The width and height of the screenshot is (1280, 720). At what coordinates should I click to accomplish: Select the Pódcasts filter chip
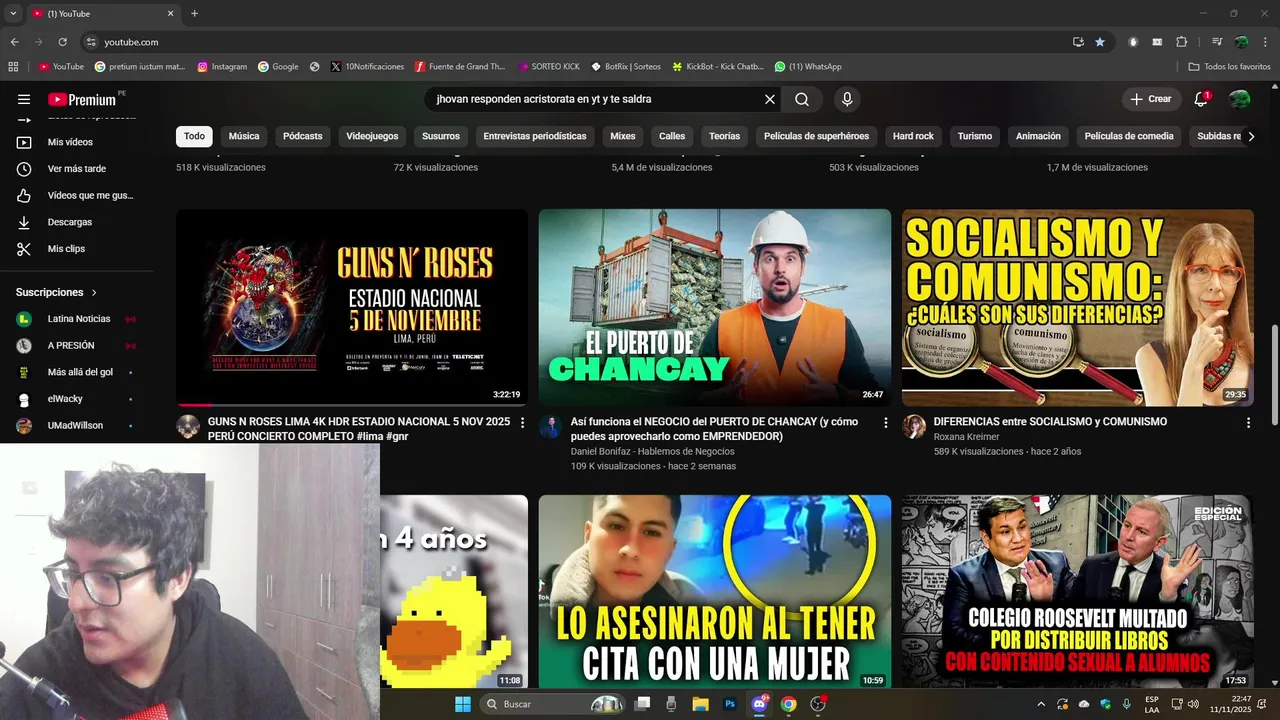tap(303, 136)
